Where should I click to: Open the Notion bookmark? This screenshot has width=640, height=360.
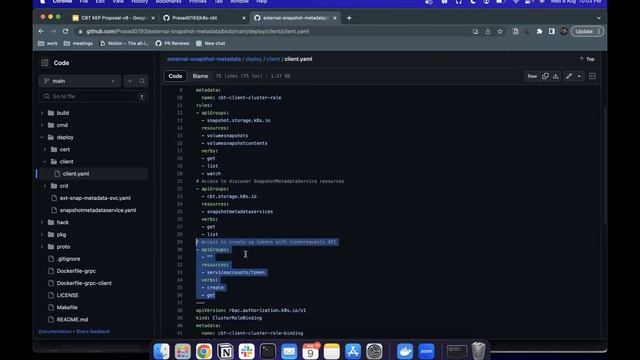(x=124, y=43)
